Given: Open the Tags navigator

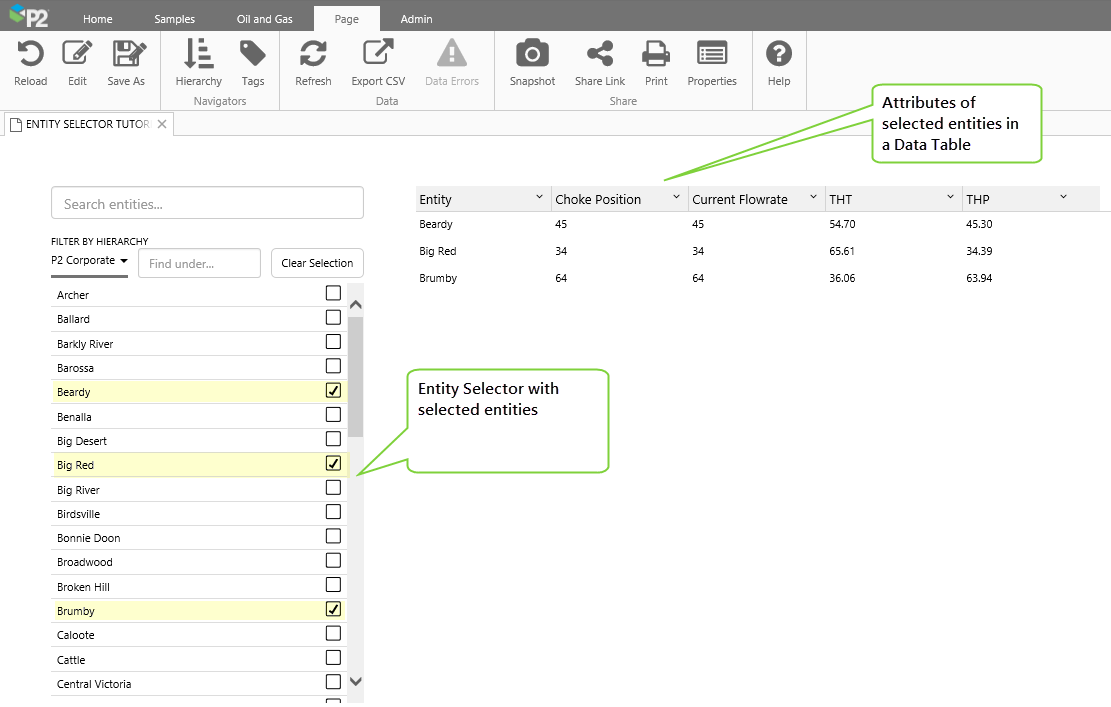Looking at the screenshot, I should click(x=253, y=55).
